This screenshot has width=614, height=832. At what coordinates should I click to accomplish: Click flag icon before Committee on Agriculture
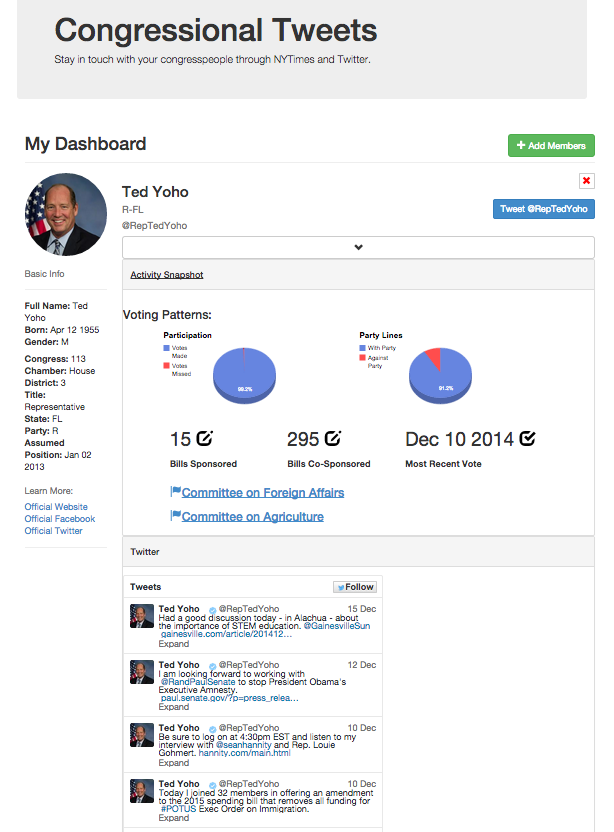(176, 515)
